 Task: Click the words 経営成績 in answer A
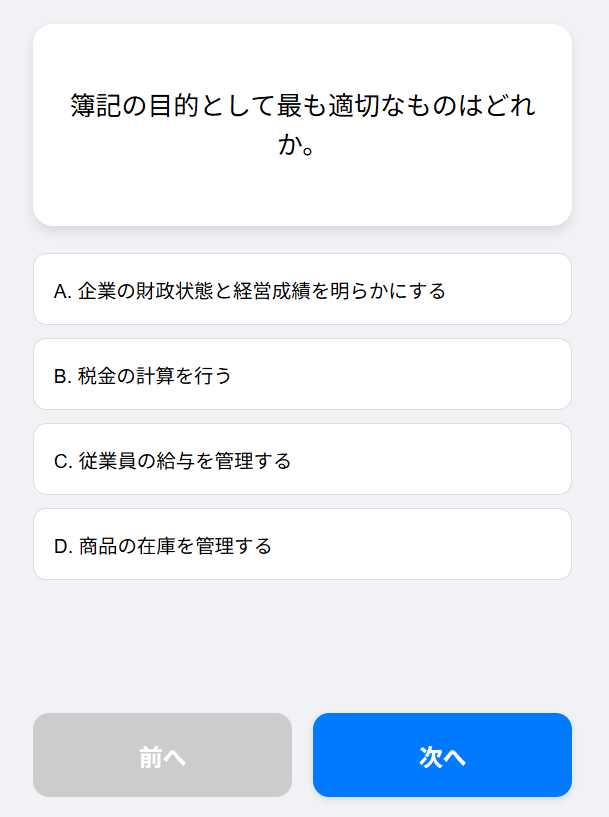[x=274, y=291]
